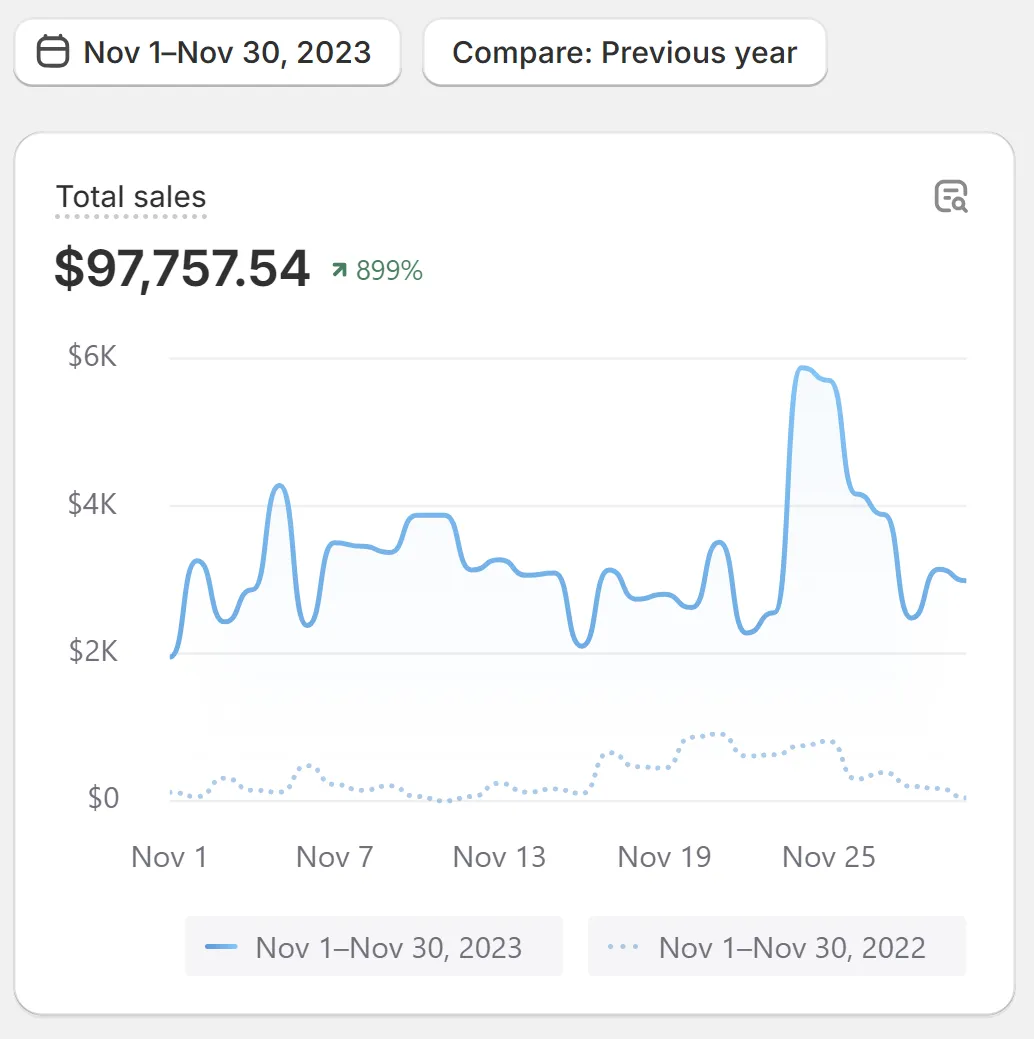
Task: Click the $0 y-axis label
Action: tap(103, 798)
